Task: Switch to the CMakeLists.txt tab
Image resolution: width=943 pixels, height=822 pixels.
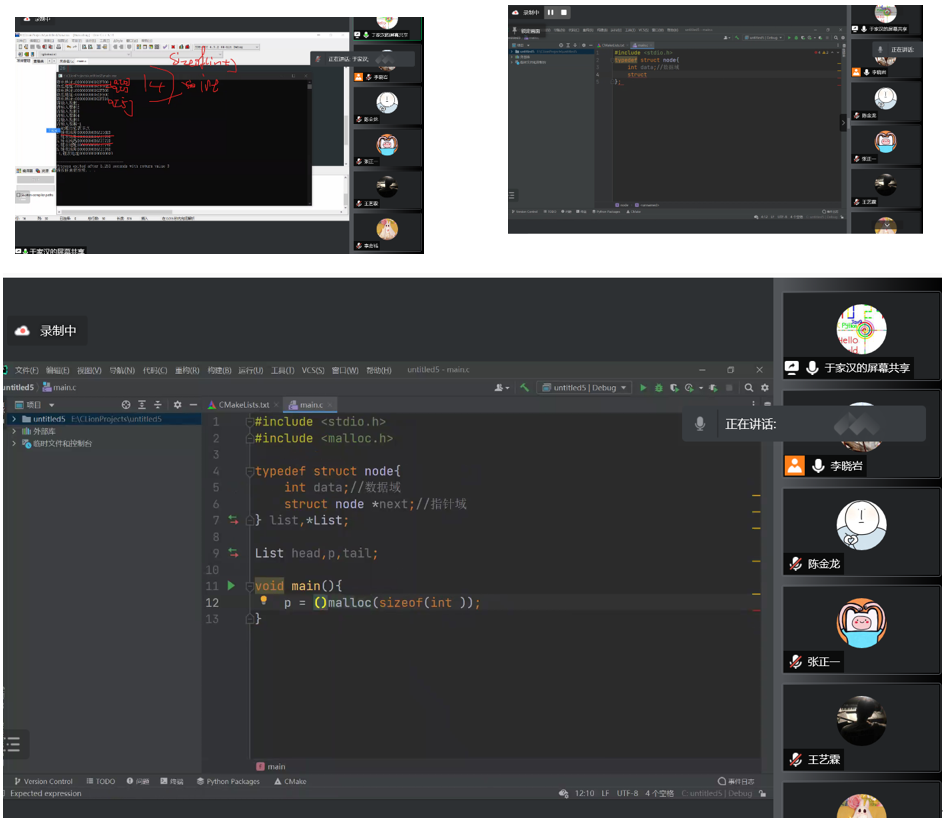Action: pos(243,405)
